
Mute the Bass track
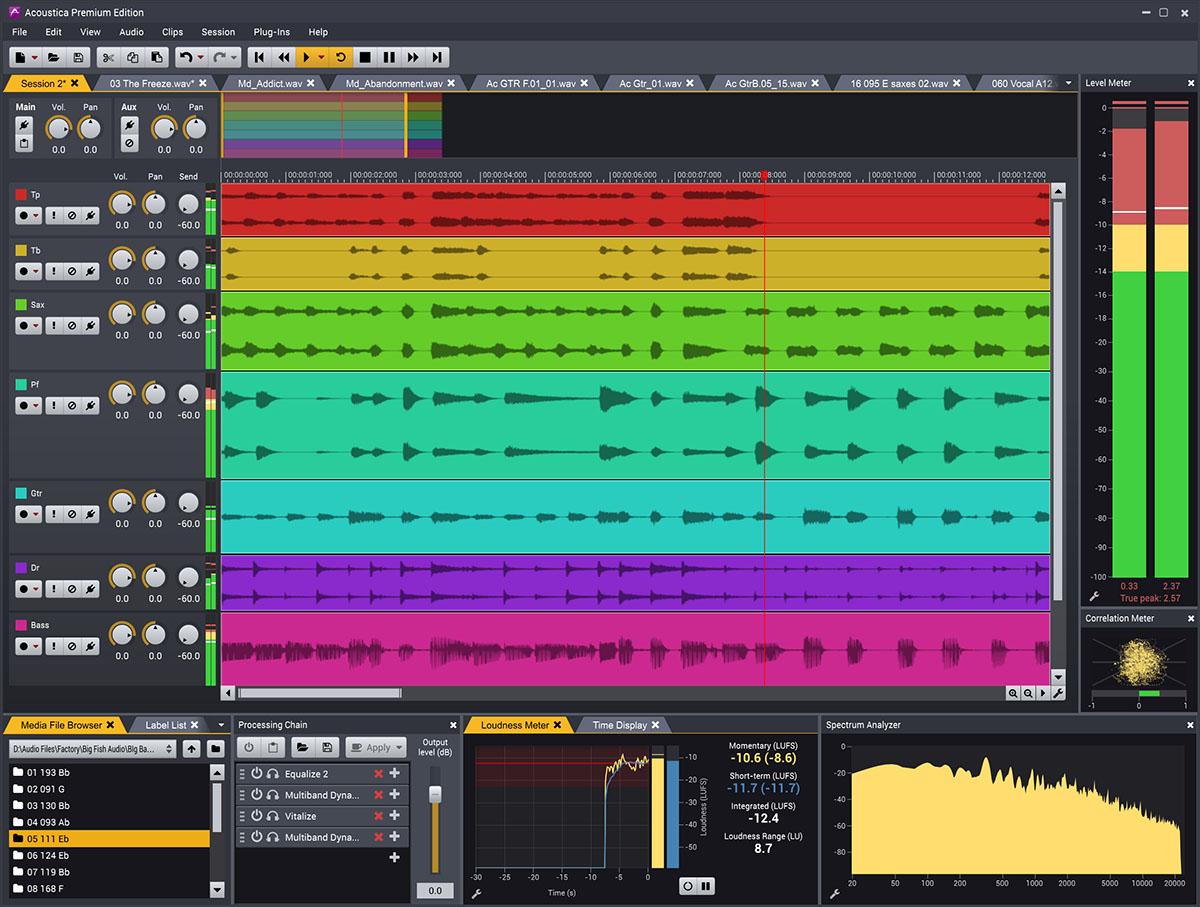[72, 646]
